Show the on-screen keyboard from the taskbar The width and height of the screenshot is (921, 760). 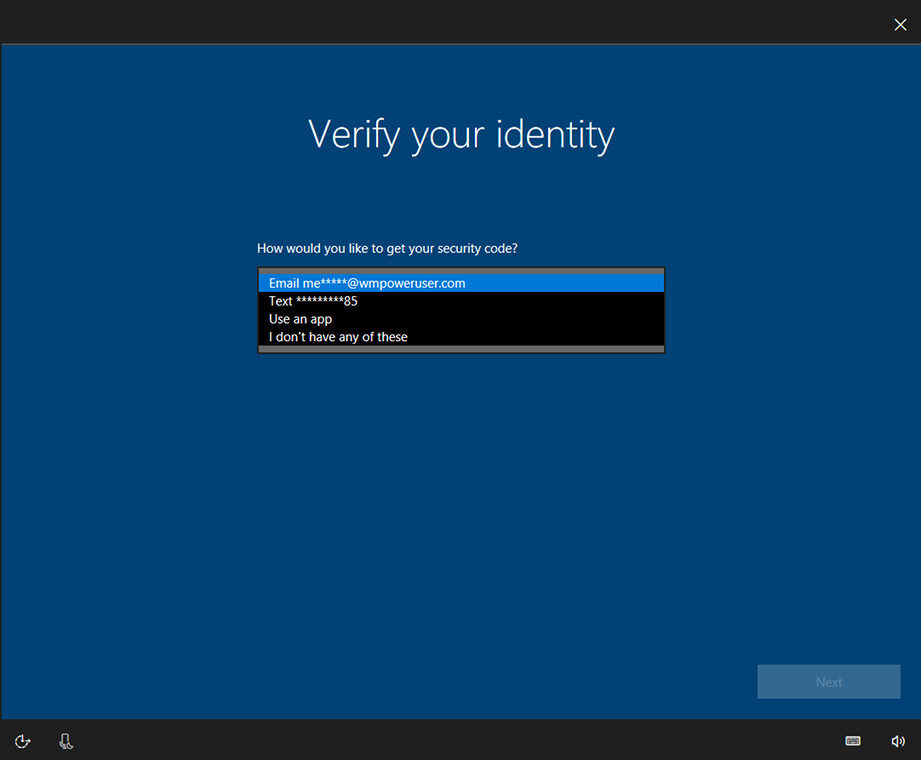852,741
